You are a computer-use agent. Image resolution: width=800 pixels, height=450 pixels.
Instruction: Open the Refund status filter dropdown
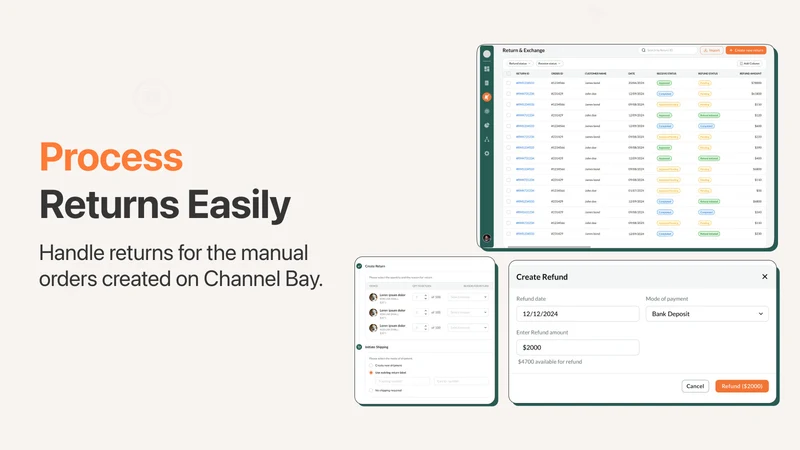(519, 63)
